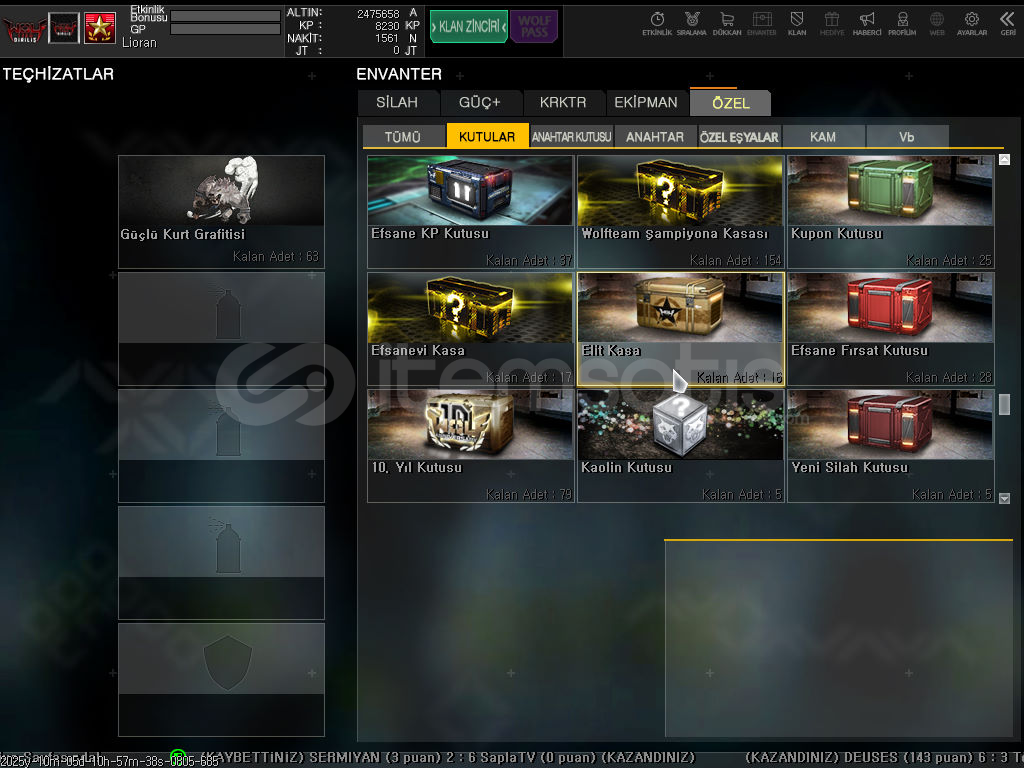The width and height of the screenshot is (1024, 768).
Task: Open the Anahtar sub-tab
Action: [655, 136]
